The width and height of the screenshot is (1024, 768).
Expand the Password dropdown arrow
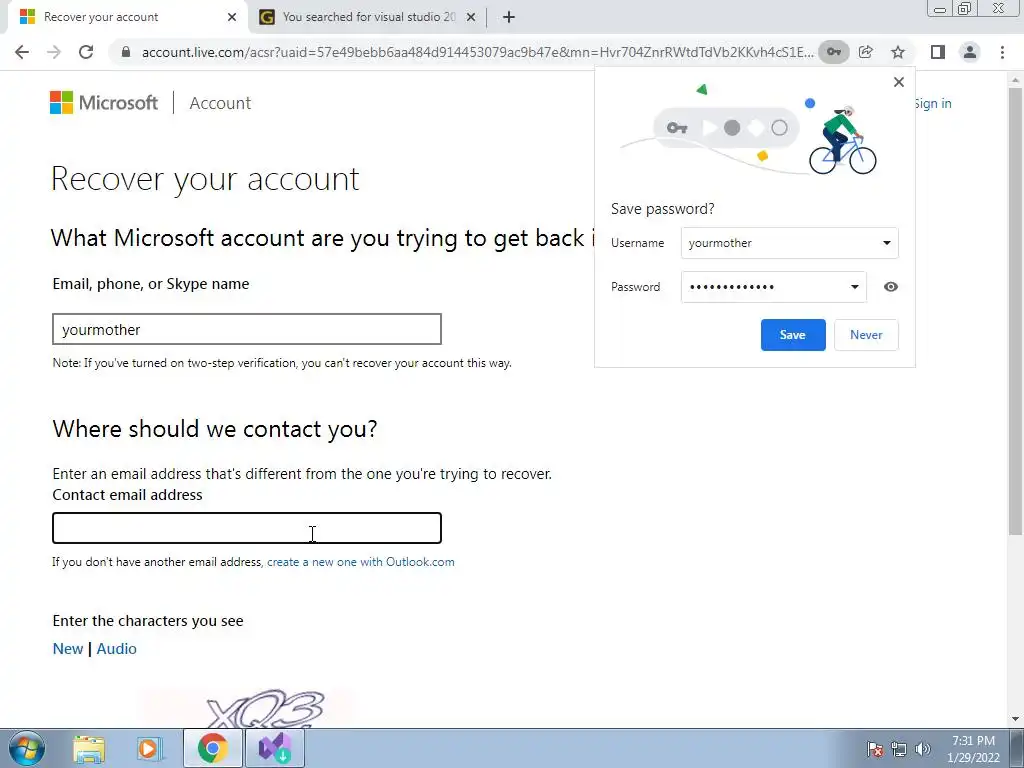coord(854,287)
